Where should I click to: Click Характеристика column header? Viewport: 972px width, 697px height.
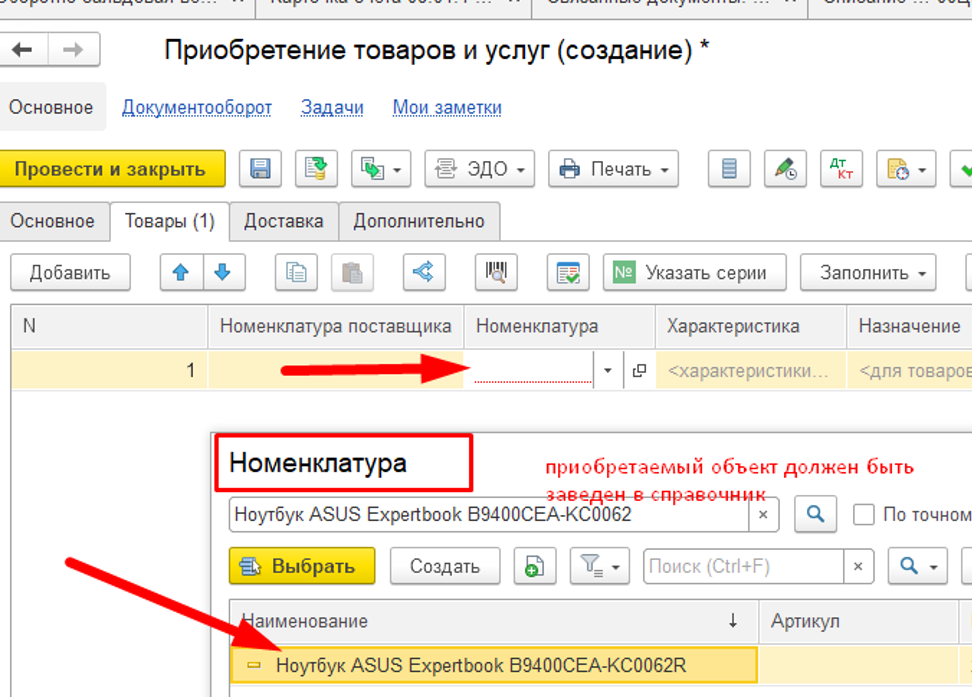751,326
